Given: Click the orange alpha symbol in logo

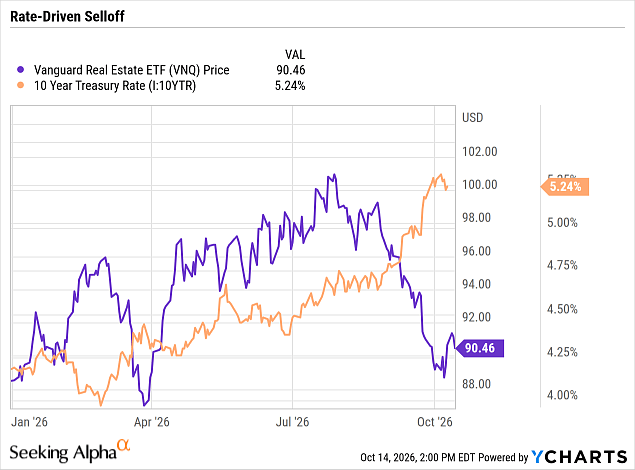Looking at the screenshot, I should point(124,445).
